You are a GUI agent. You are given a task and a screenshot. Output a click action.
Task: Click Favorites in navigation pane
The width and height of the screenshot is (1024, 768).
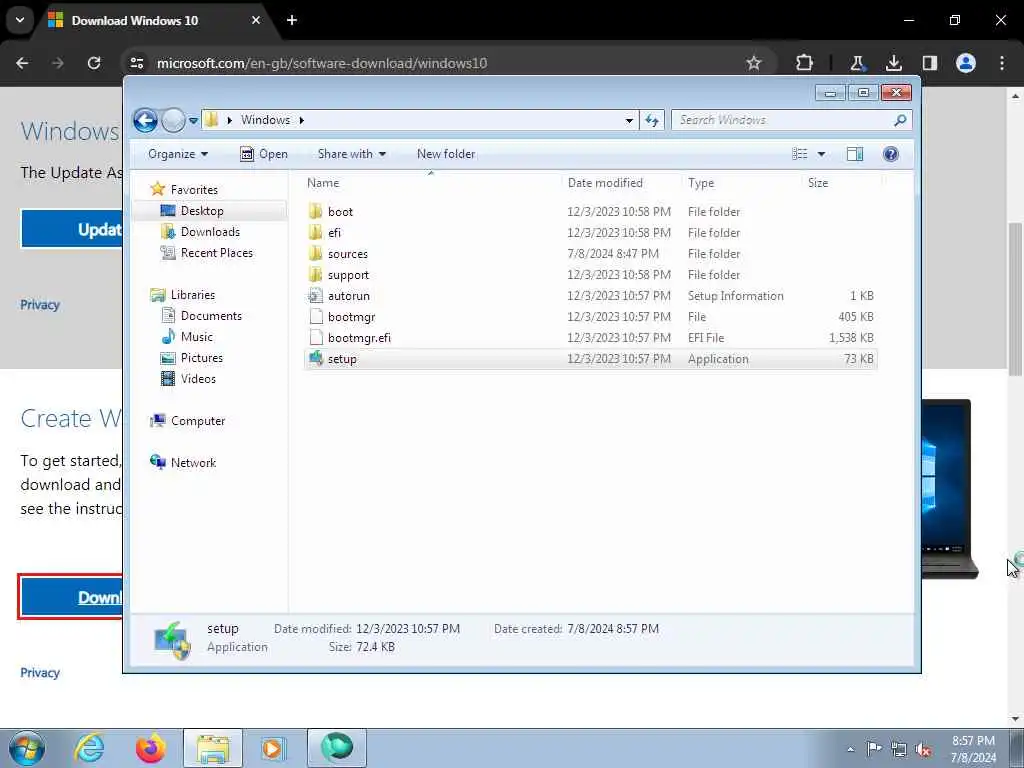194,189
